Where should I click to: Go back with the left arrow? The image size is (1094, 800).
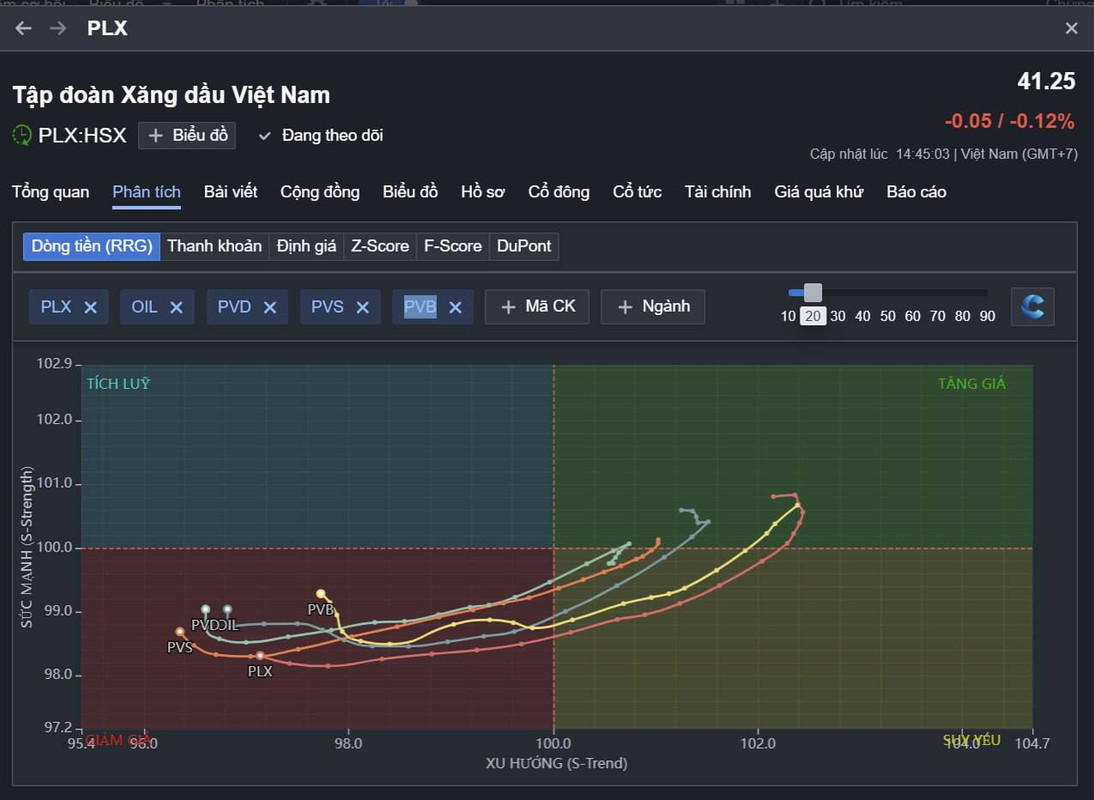coord(24,28)
